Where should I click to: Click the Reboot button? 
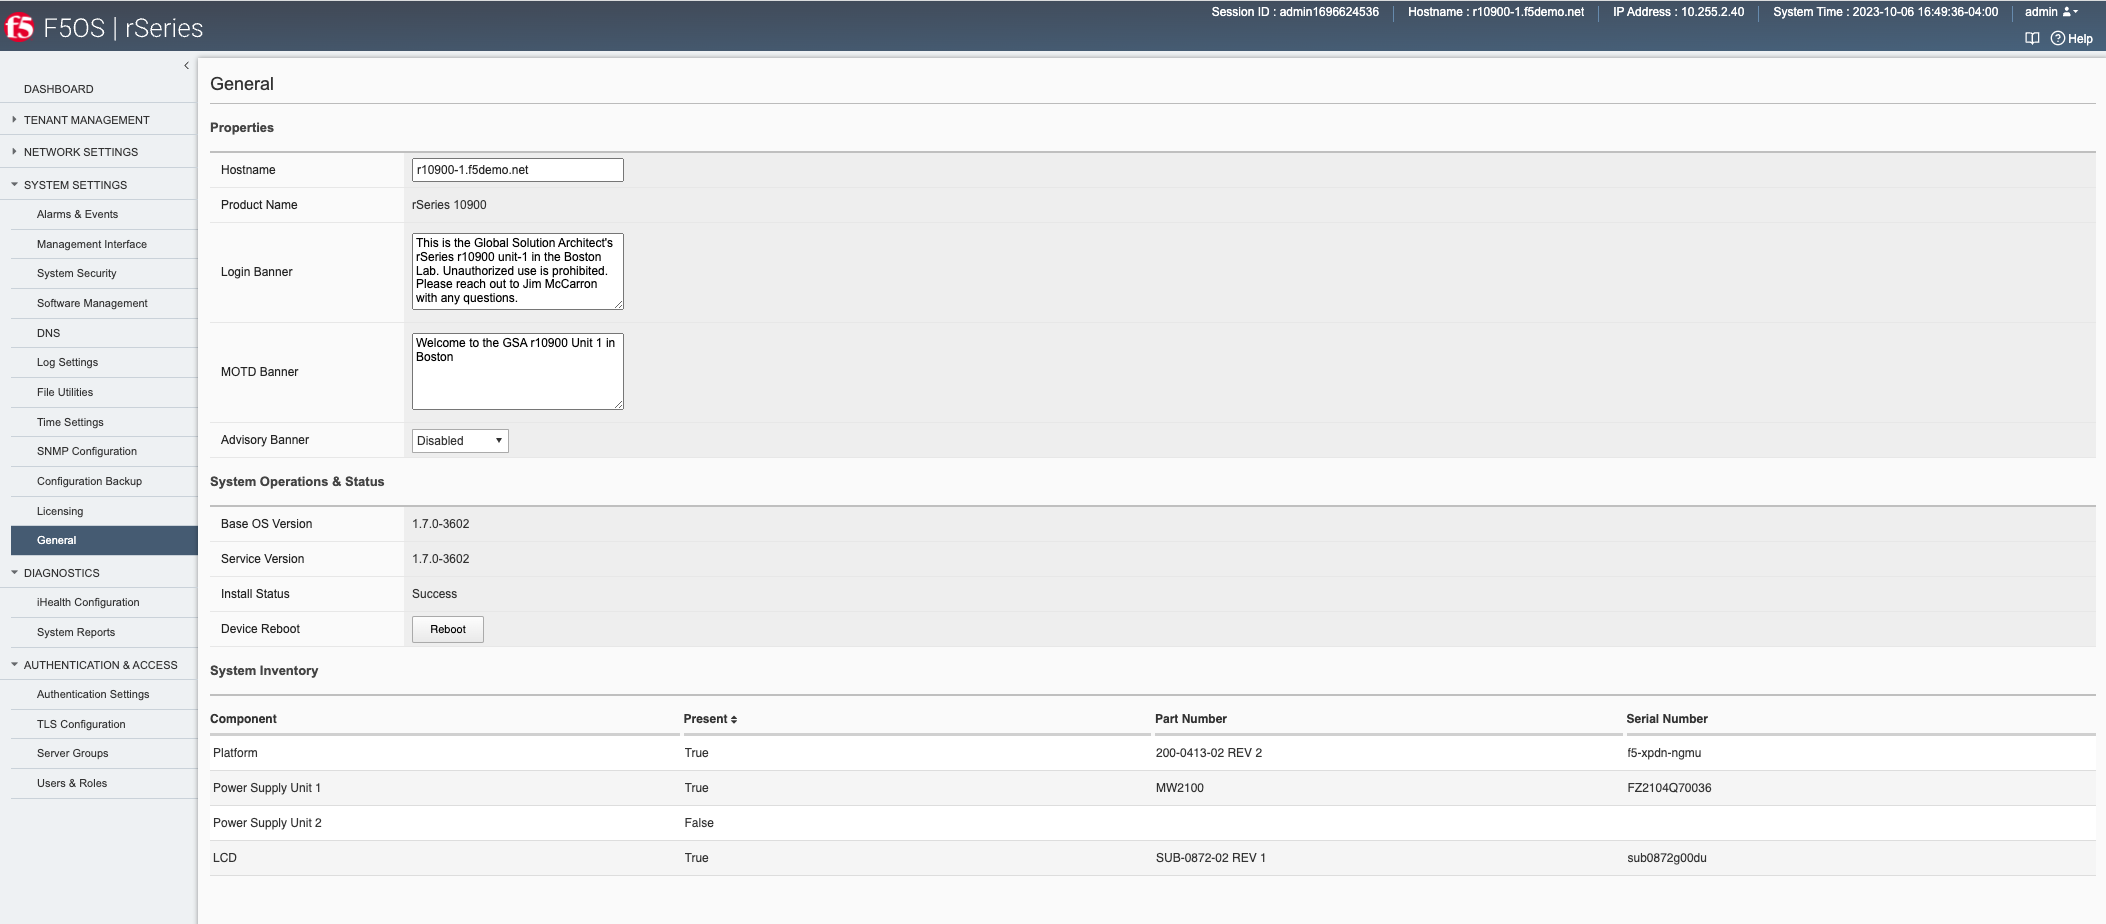tap(448, 629)
